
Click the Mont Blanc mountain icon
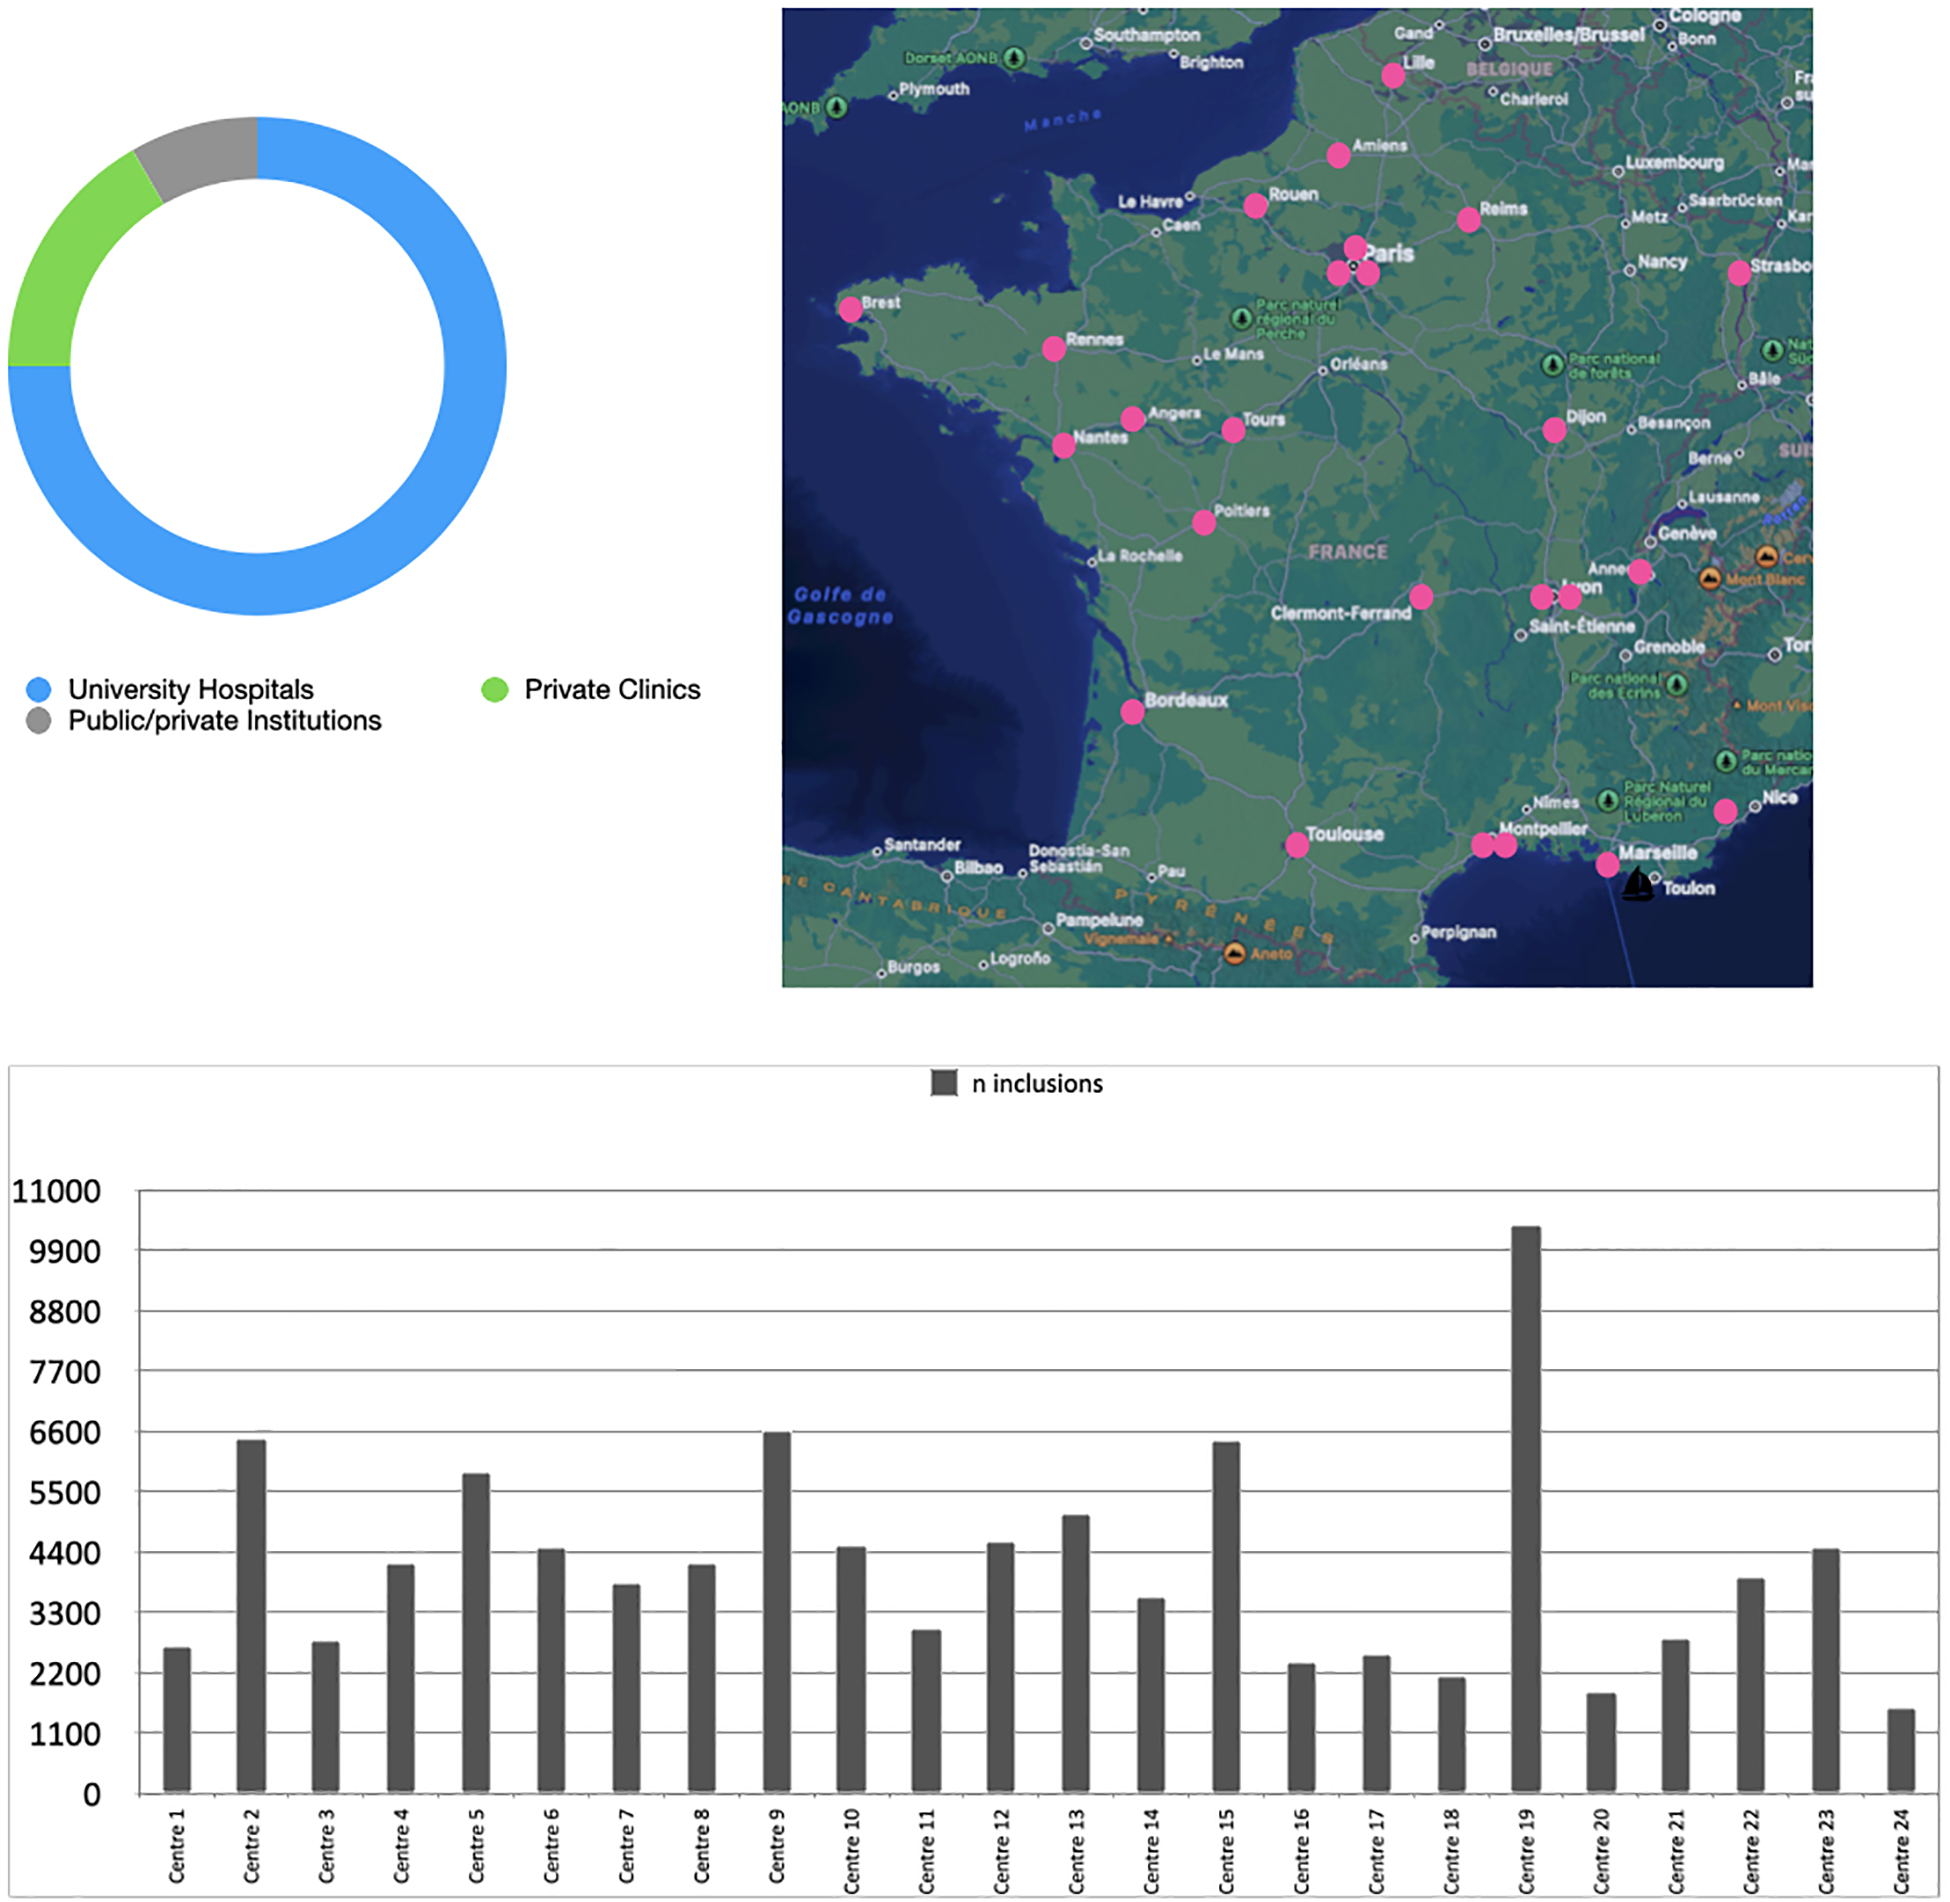1710,578
